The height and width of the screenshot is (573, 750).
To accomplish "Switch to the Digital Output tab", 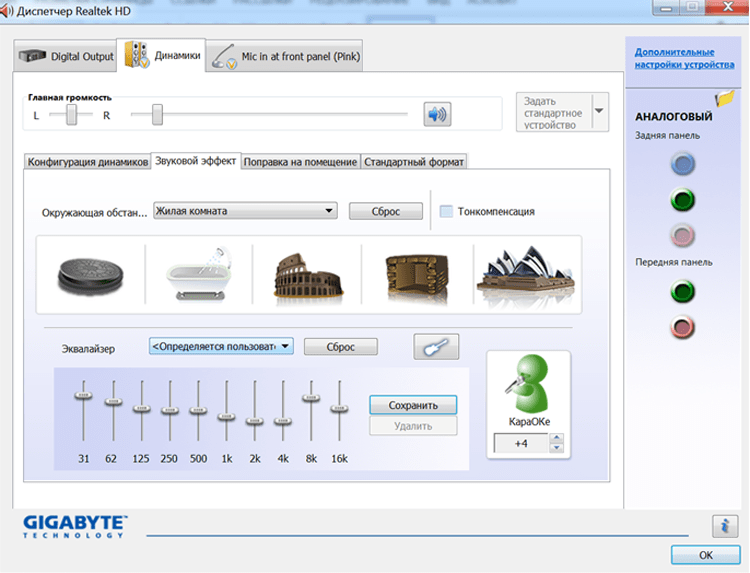I will pos(68,57).
